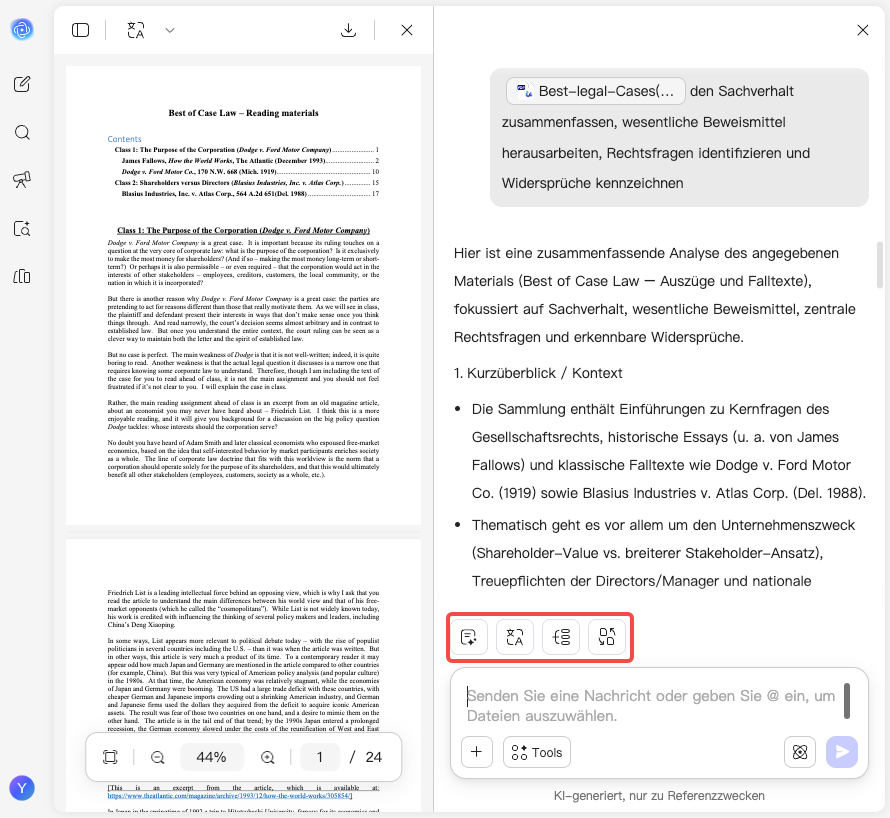The width and height of the screenshot is (890, 818).
Task: Click the '1. Kurzüberblick / Kontext' heading
Action: (x=538, y=373)
